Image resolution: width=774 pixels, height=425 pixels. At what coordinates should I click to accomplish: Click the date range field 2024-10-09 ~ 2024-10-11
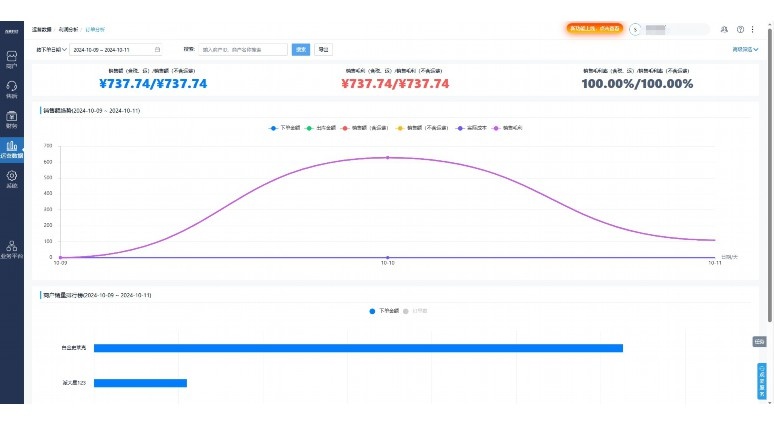point(116,49)
